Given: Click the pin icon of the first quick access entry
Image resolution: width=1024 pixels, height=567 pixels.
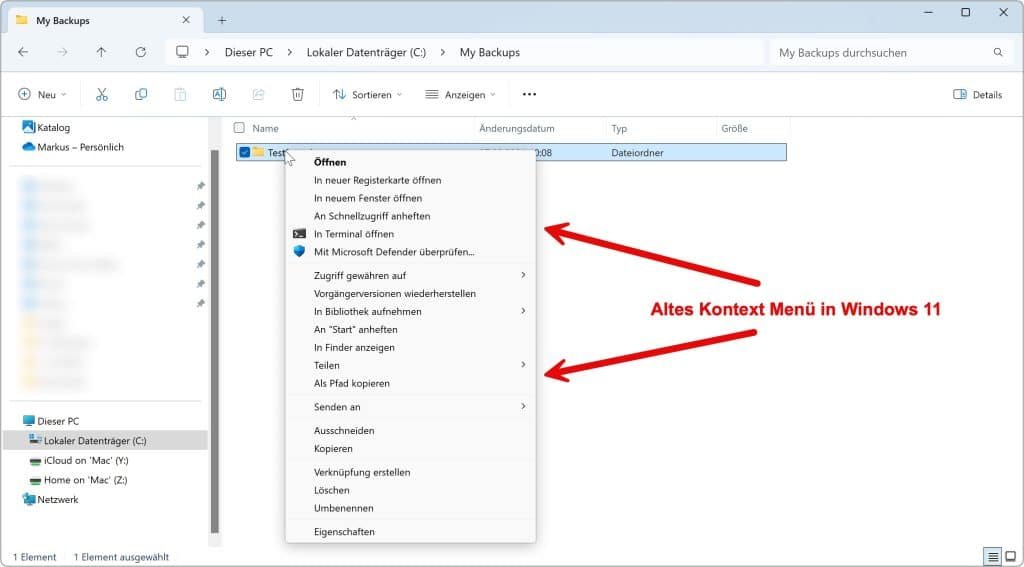Looking at the screenshot, I should 200,186.
